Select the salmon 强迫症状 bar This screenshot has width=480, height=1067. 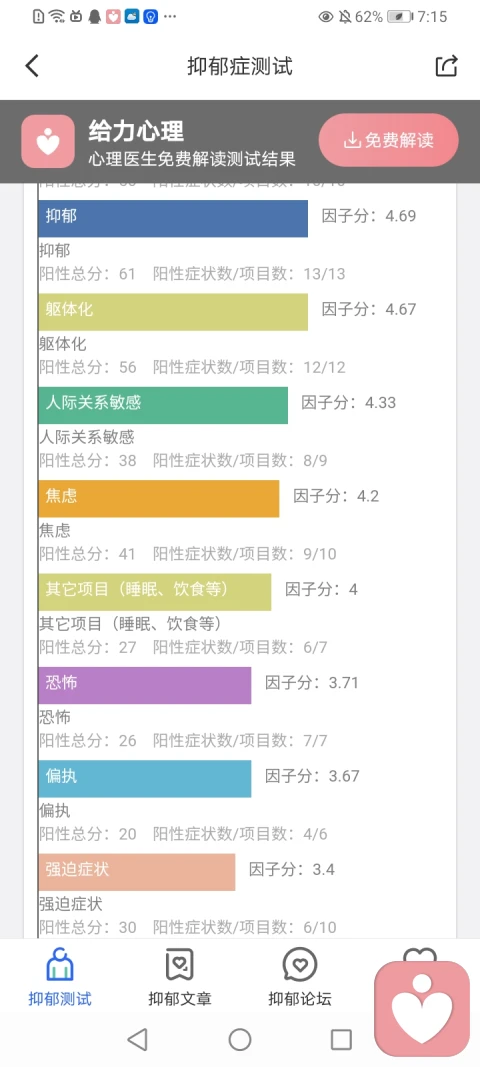coord(137,872)
